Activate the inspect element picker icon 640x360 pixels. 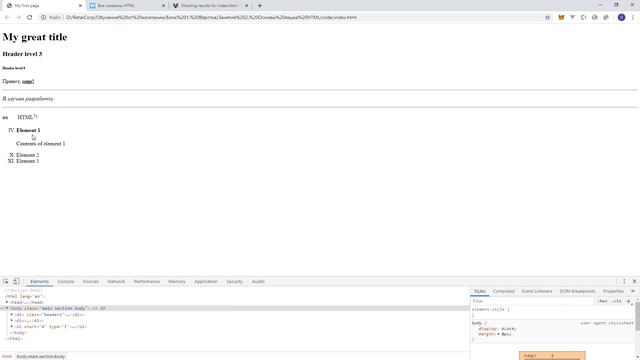(x=6, y=282)
